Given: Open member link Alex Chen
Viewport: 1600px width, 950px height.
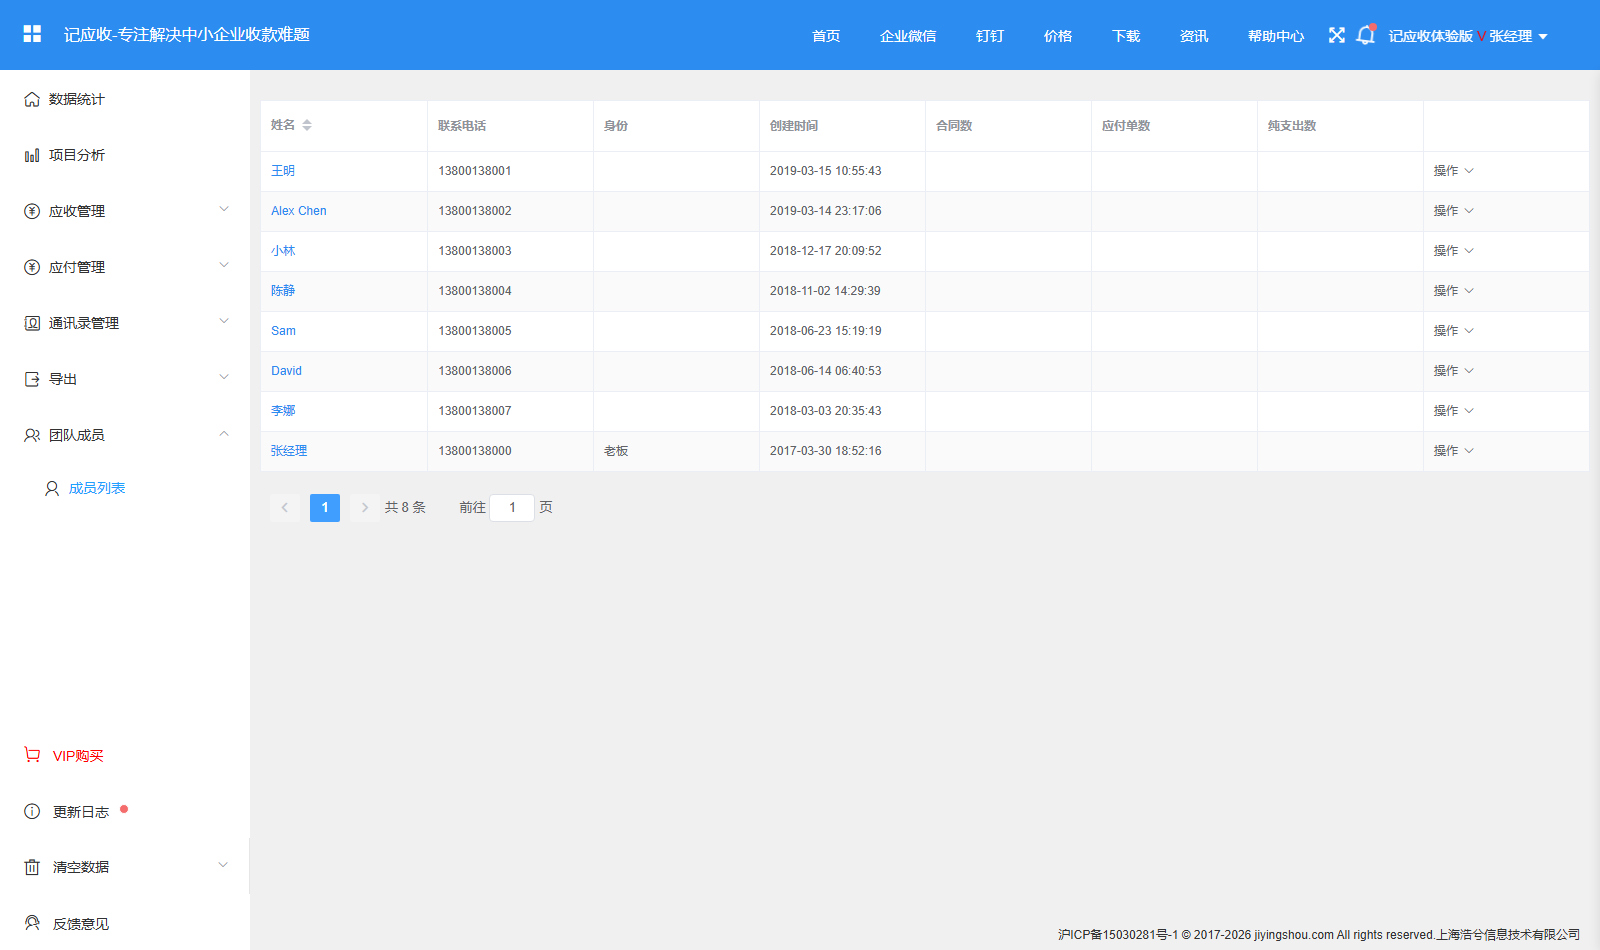Looking at the screenshot, I should (299, 211).
